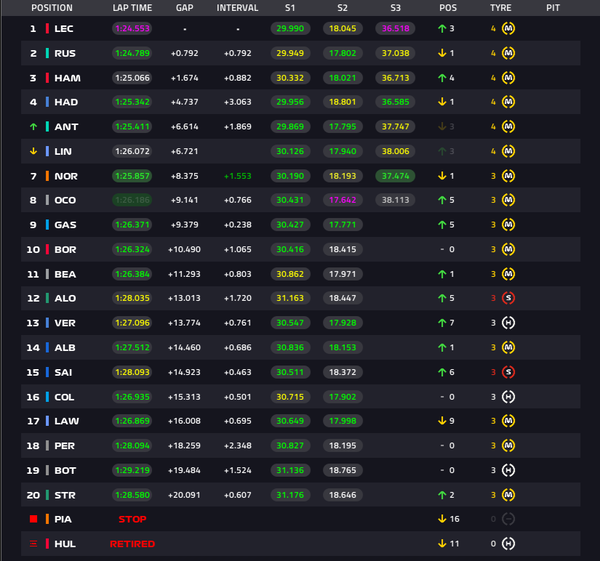Viewport: 600px width, 561px height.
Task: Click the purple lap time 1:24.553
Action: click(132, 28)
